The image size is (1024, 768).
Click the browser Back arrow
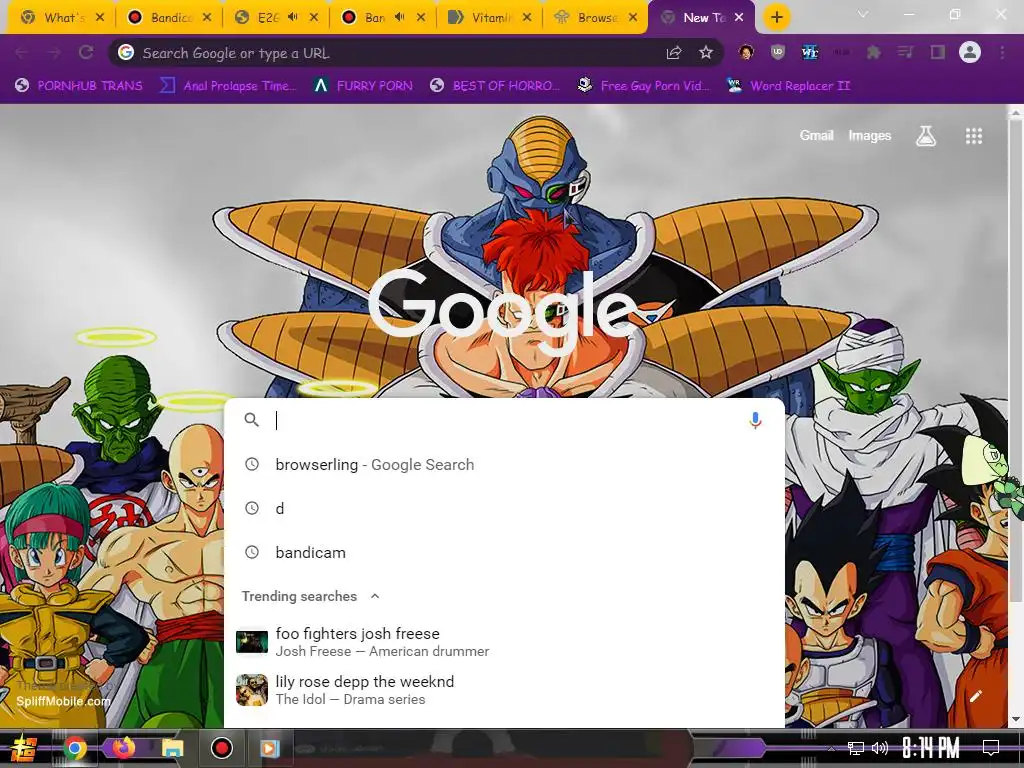[22, 53]
